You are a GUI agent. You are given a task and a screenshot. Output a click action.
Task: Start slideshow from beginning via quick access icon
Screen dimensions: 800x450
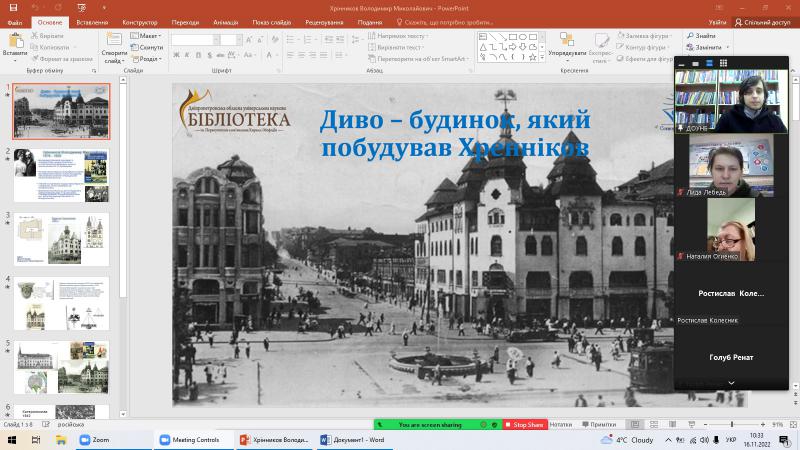(81, 8)
